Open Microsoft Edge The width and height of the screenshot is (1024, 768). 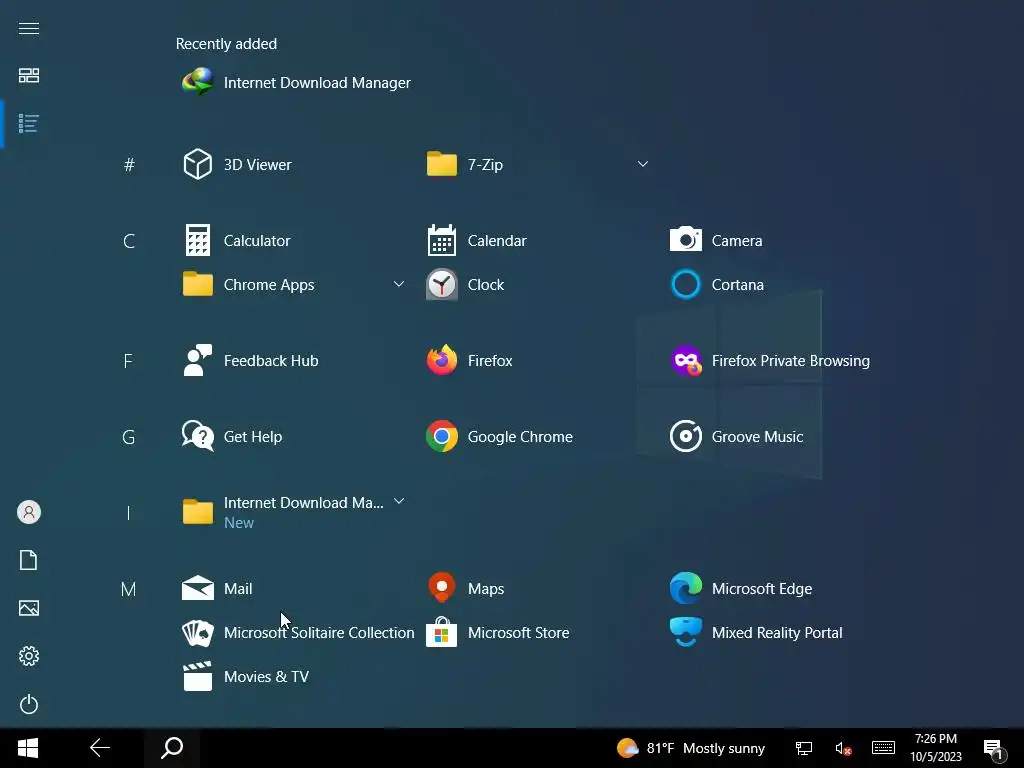pyautogui.click(x=741, y=589)
